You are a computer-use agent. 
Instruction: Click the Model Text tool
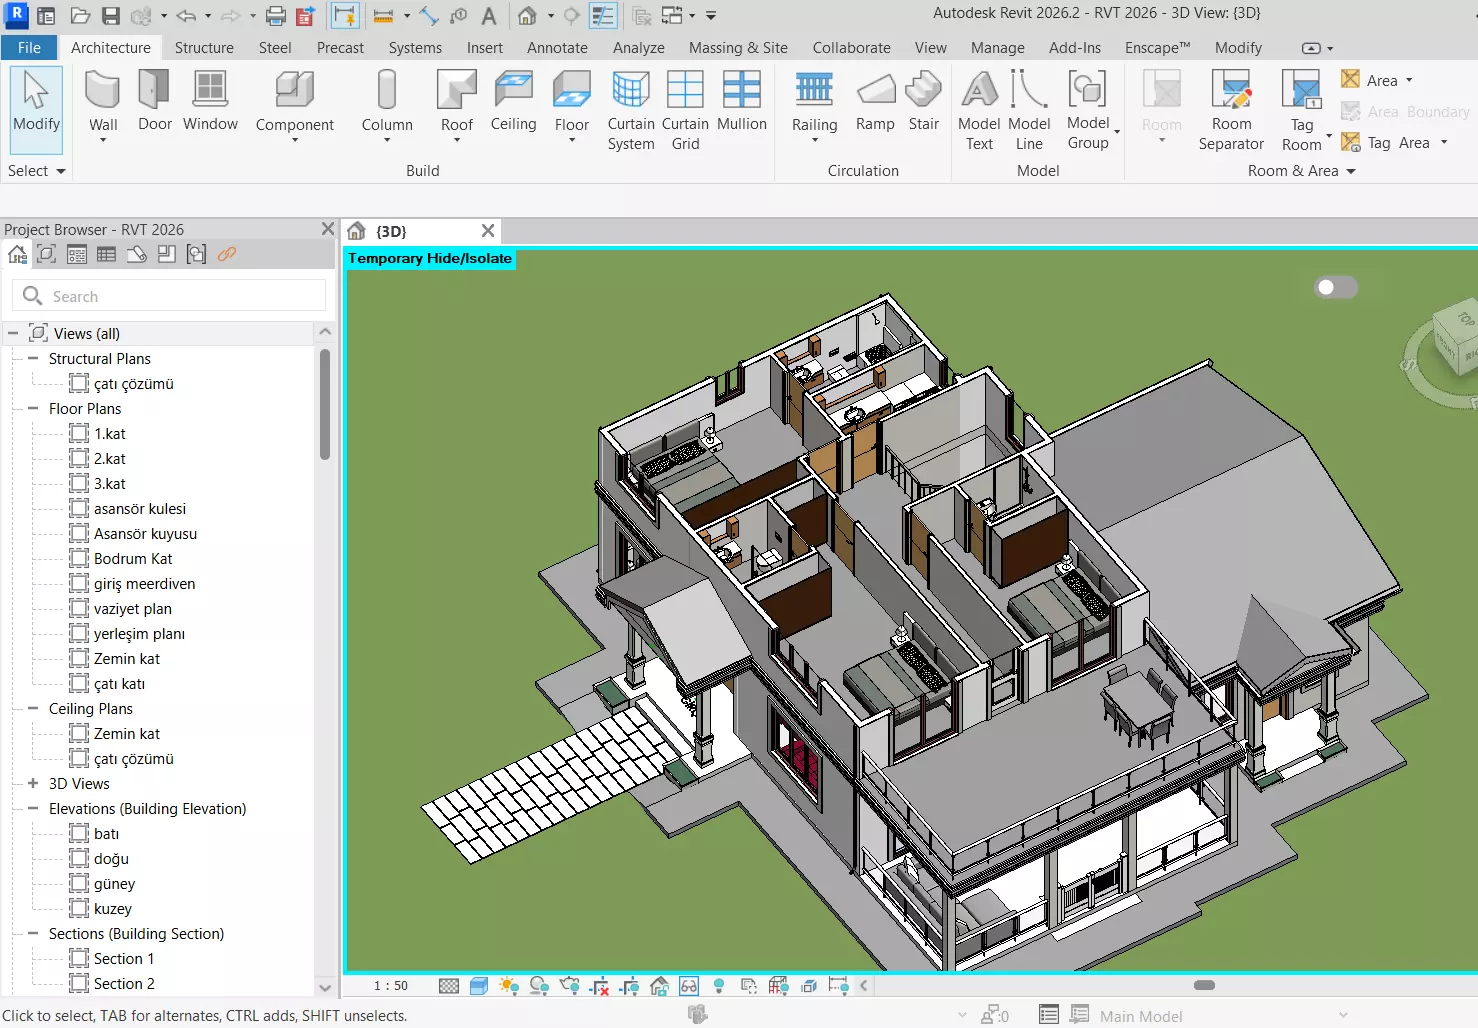tap(979, 111)
